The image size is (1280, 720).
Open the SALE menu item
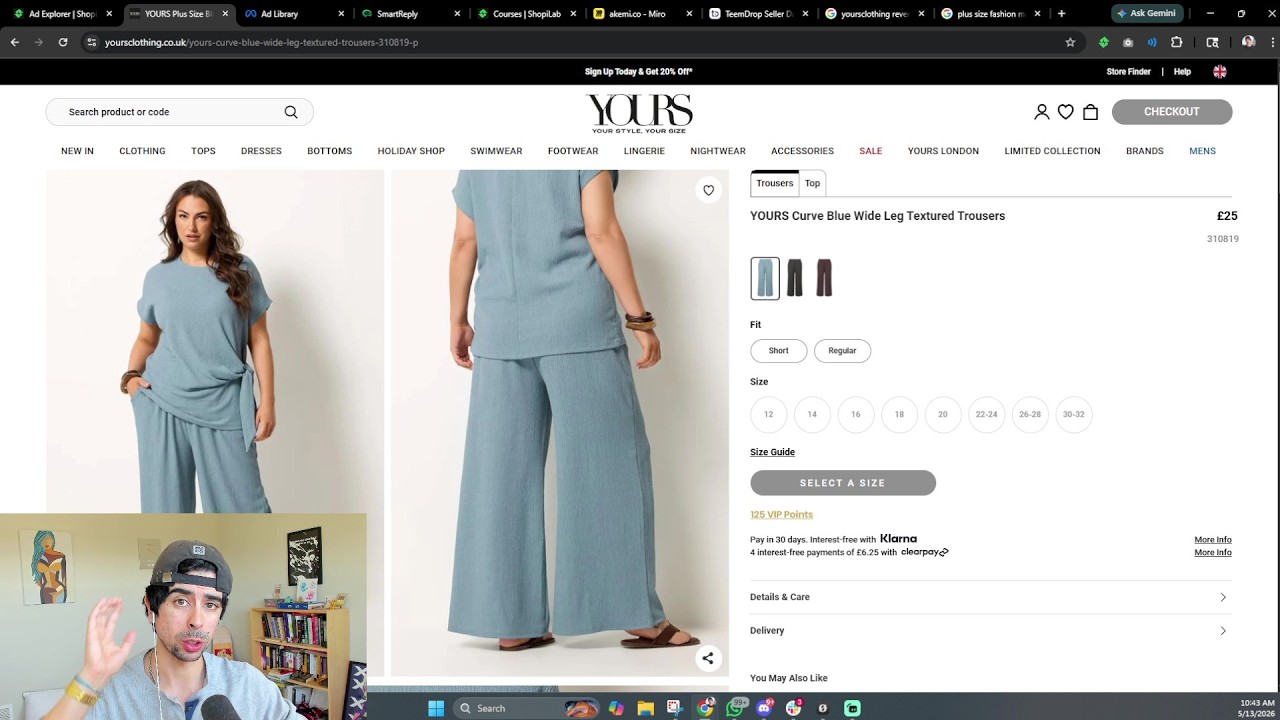click(x=870, y=151)
